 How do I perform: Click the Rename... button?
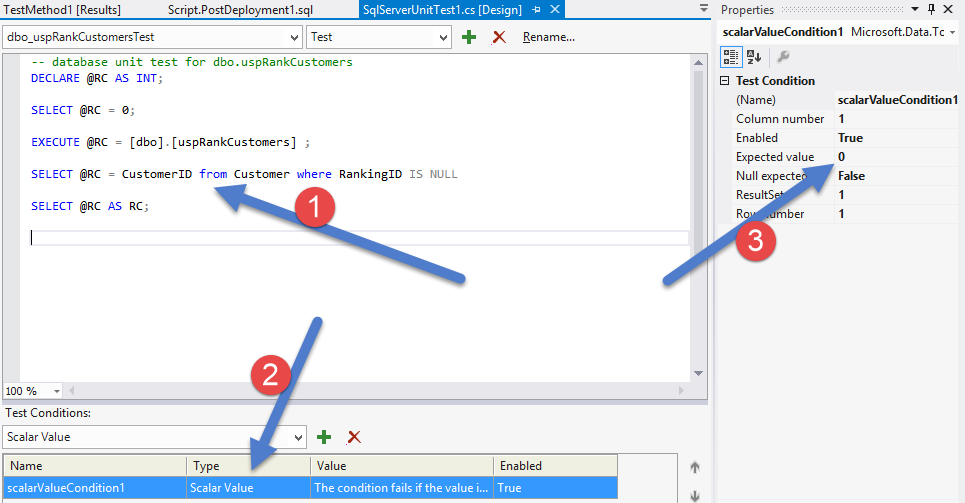(x=548, y=37)
